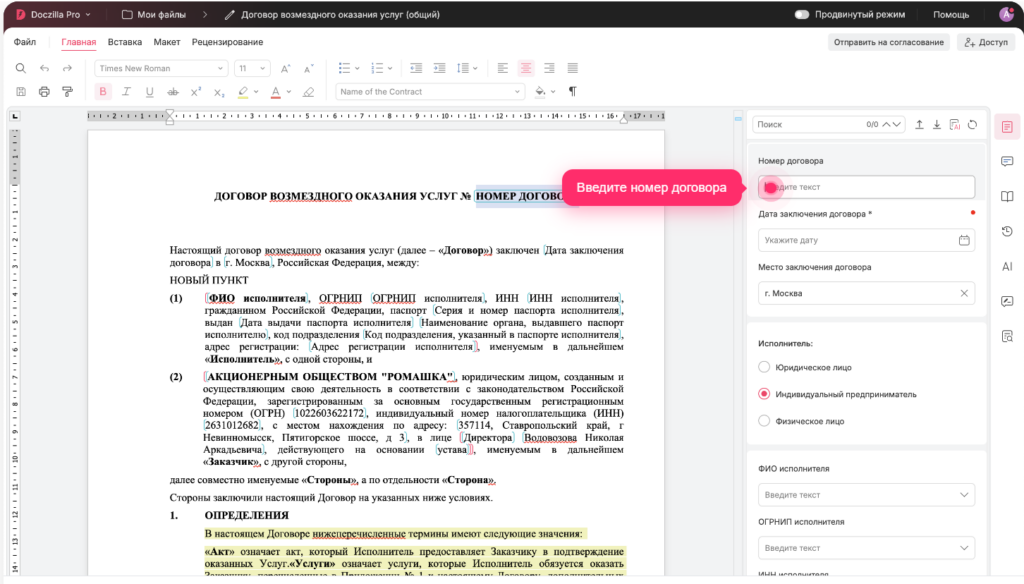Reset form fields with refresh icon

[x=972, y=124]
